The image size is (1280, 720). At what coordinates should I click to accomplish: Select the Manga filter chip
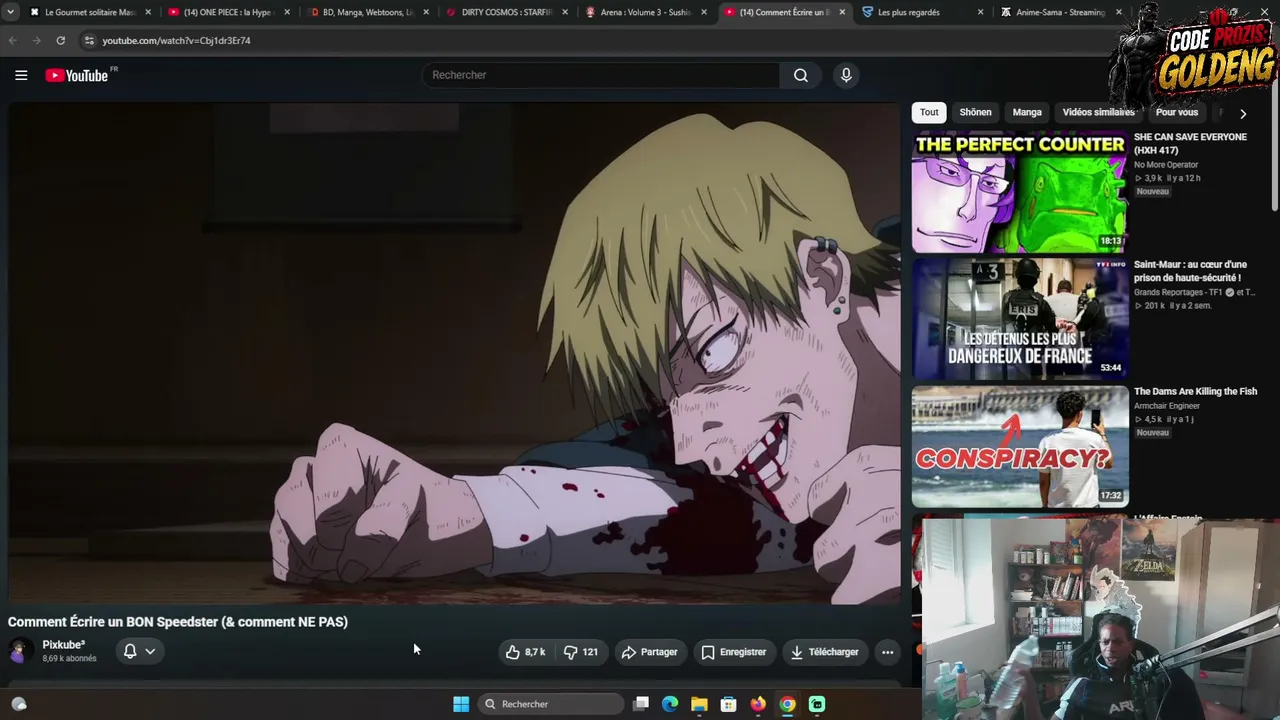tap(1027, 112)
